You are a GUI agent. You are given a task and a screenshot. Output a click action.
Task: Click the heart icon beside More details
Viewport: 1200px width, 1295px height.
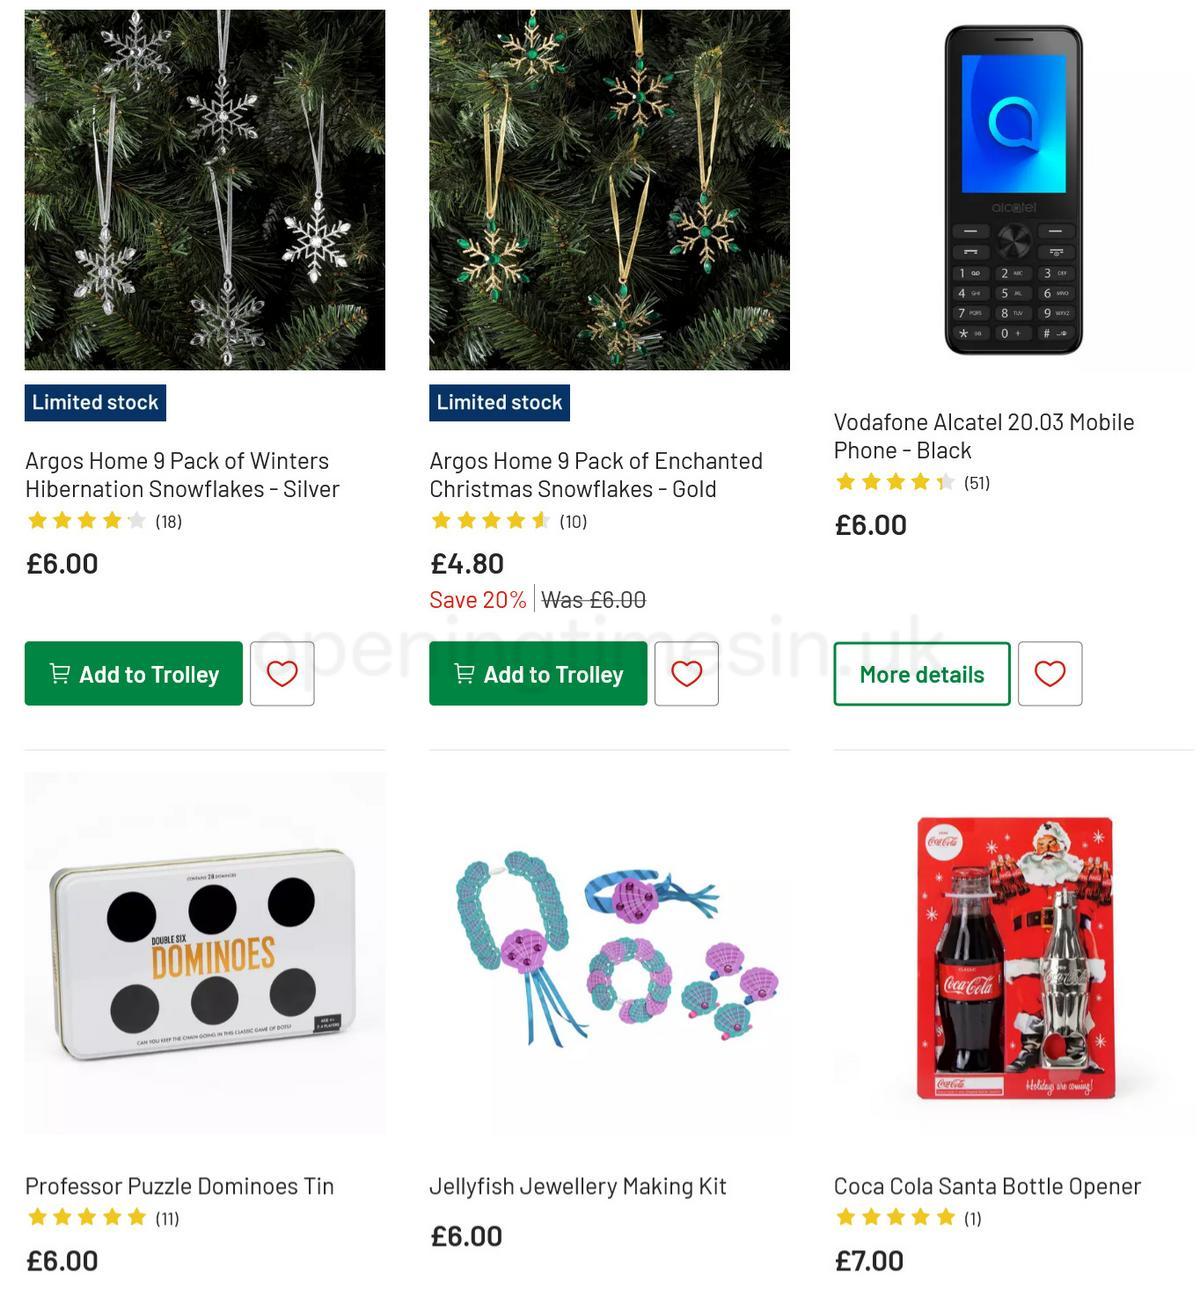coord(1050,674)
